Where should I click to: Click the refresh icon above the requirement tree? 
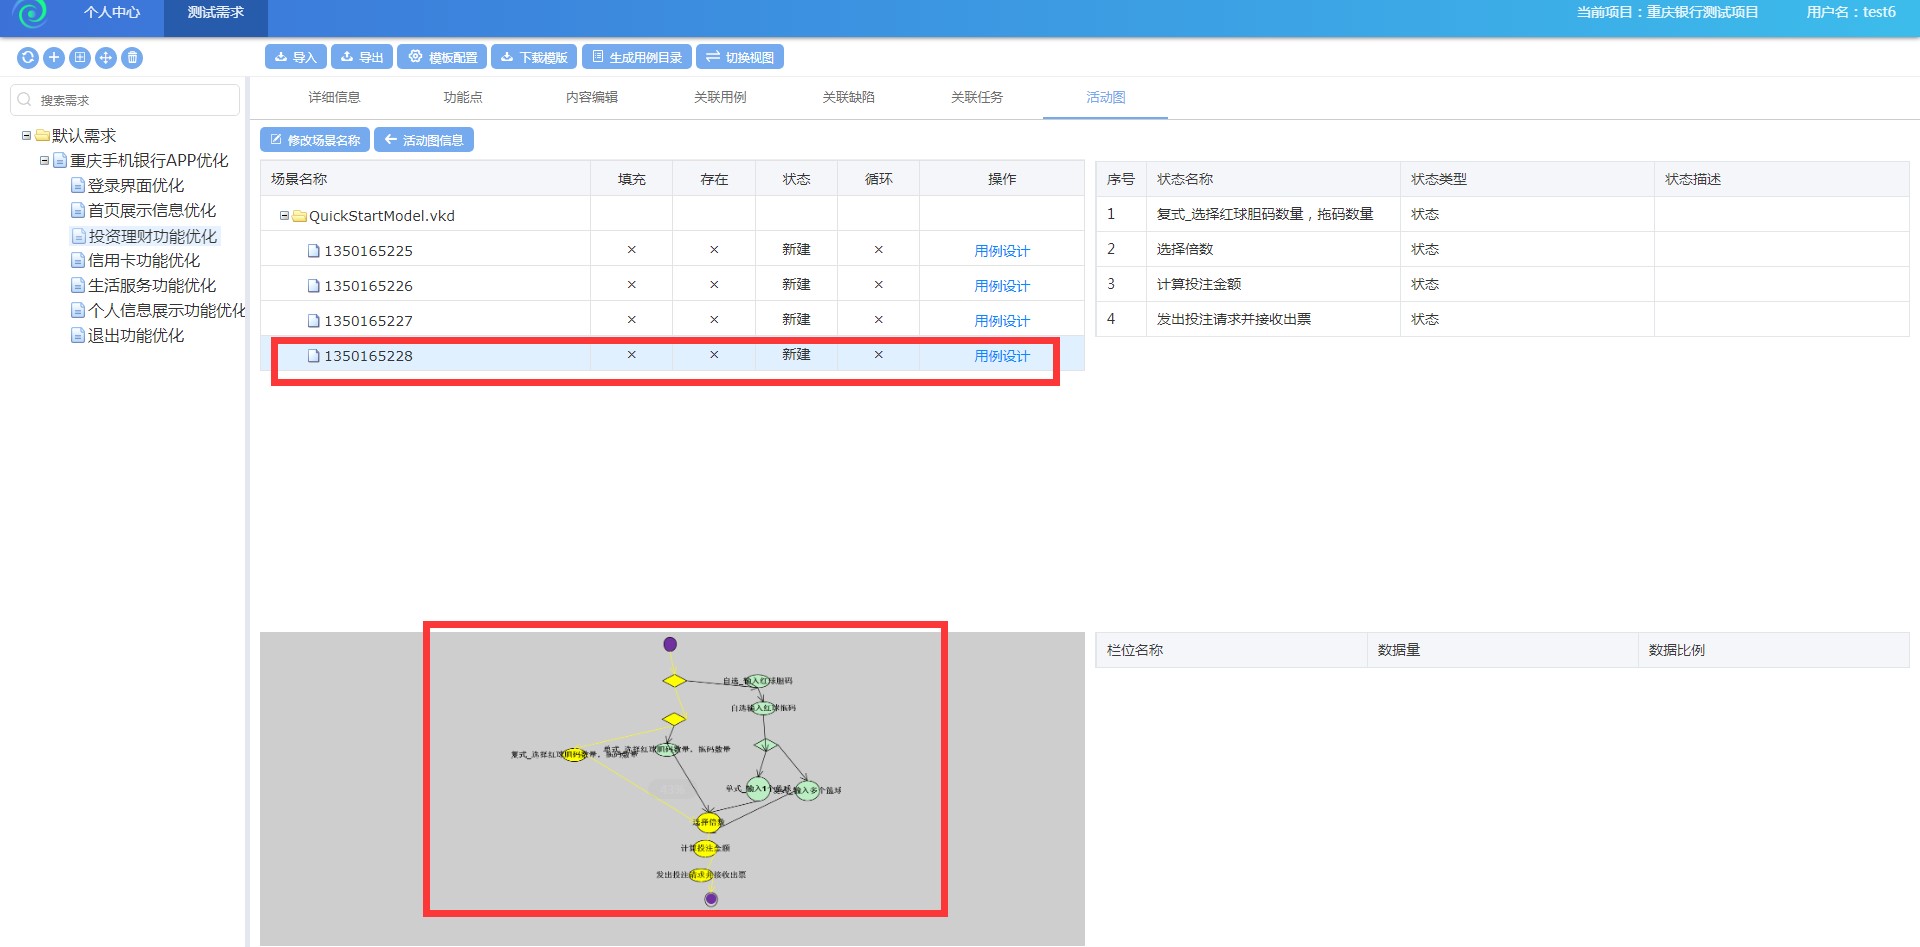click(28, 58)
